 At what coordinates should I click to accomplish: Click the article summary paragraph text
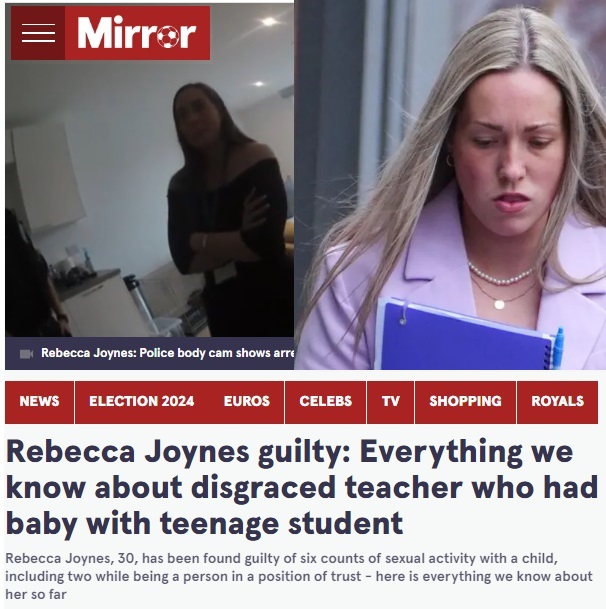pos(299,576)
